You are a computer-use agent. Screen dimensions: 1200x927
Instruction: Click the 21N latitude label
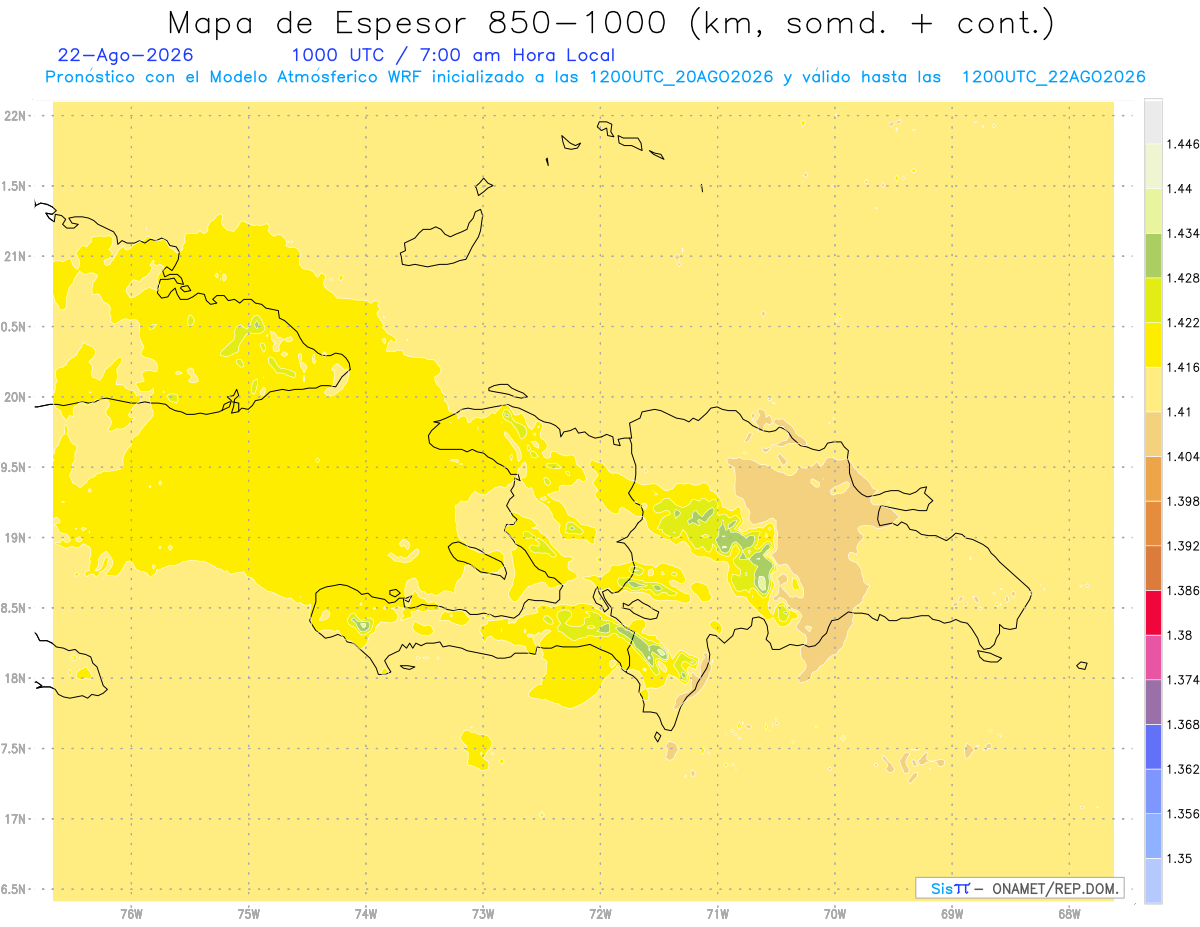point(17,257)
